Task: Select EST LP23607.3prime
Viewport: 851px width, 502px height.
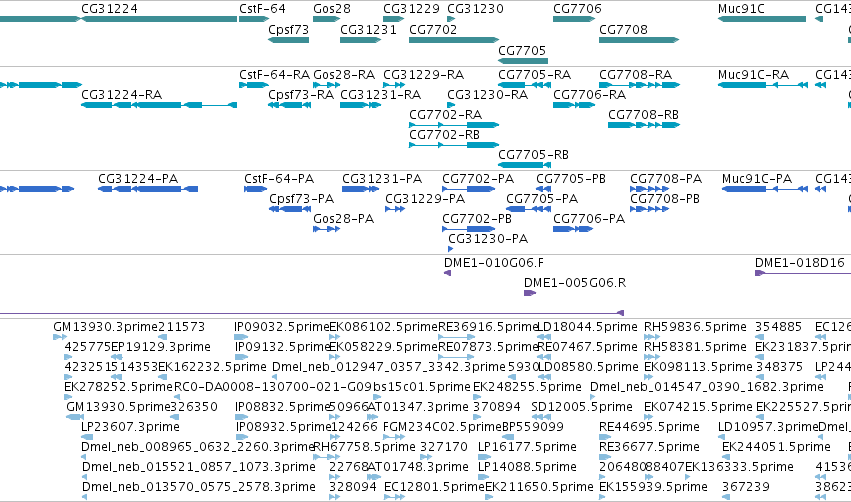Action: tap(87, 437)
